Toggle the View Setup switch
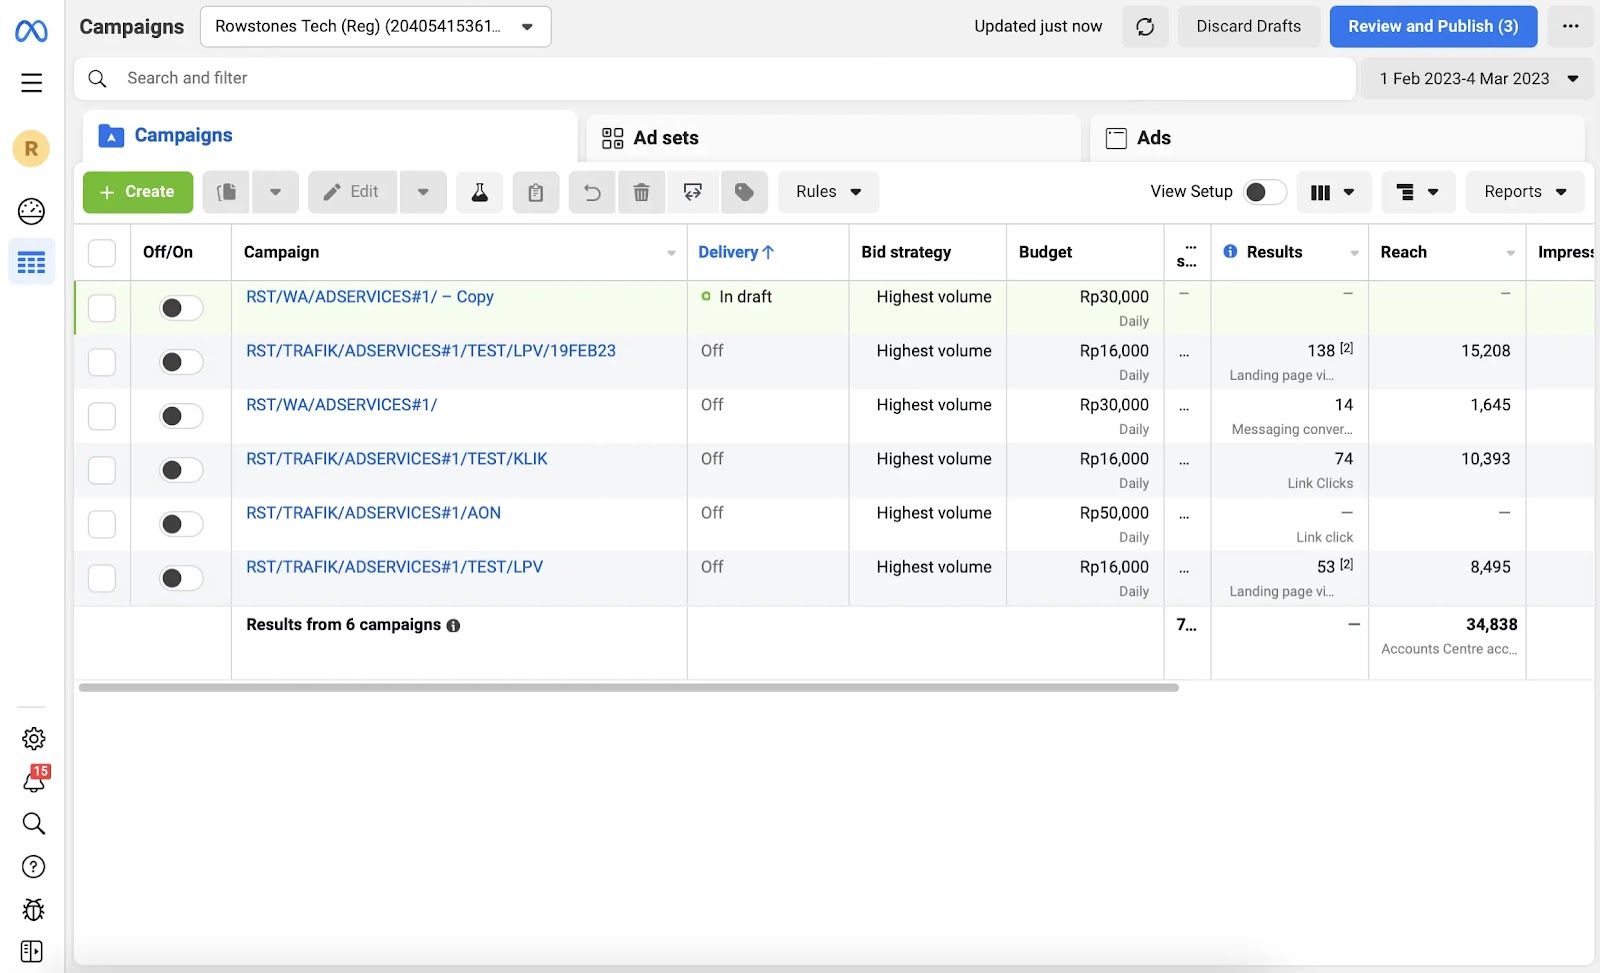The height and width of the screenshot is (973, 1600). point(1264,192)
